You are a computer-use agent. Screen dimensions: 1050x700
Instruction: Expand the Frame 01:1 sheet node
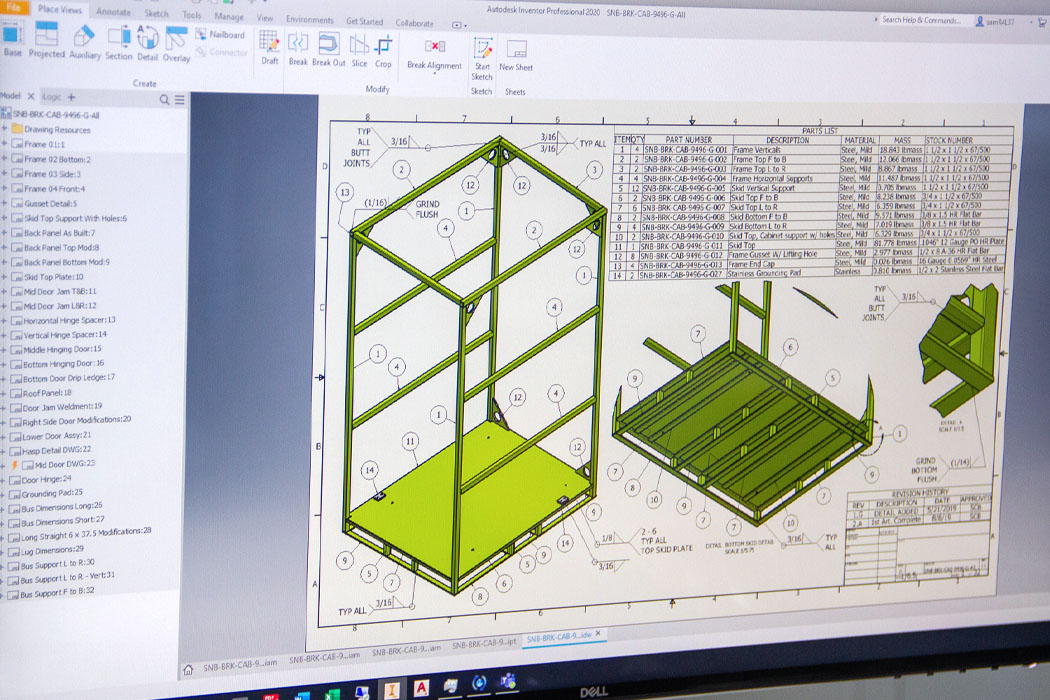[5, 143]
